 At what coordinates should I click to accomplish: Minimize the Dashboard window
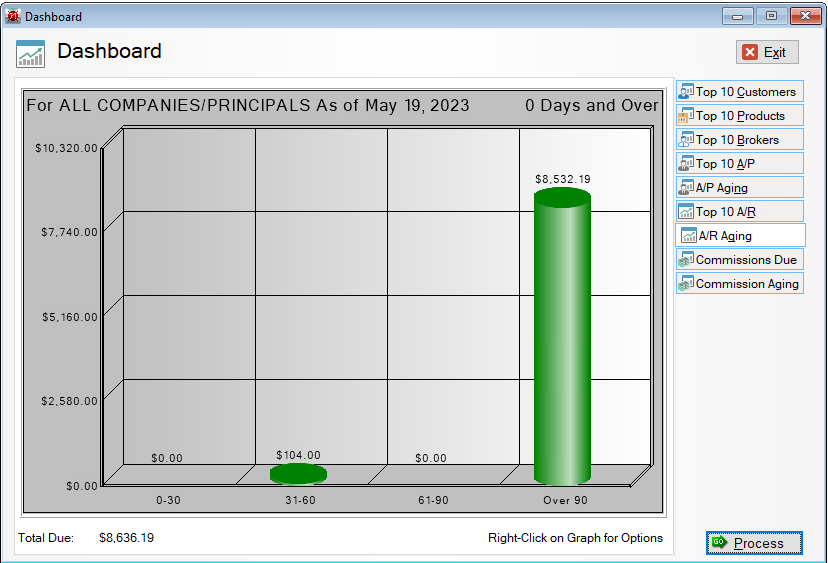[x=737, y=16]
